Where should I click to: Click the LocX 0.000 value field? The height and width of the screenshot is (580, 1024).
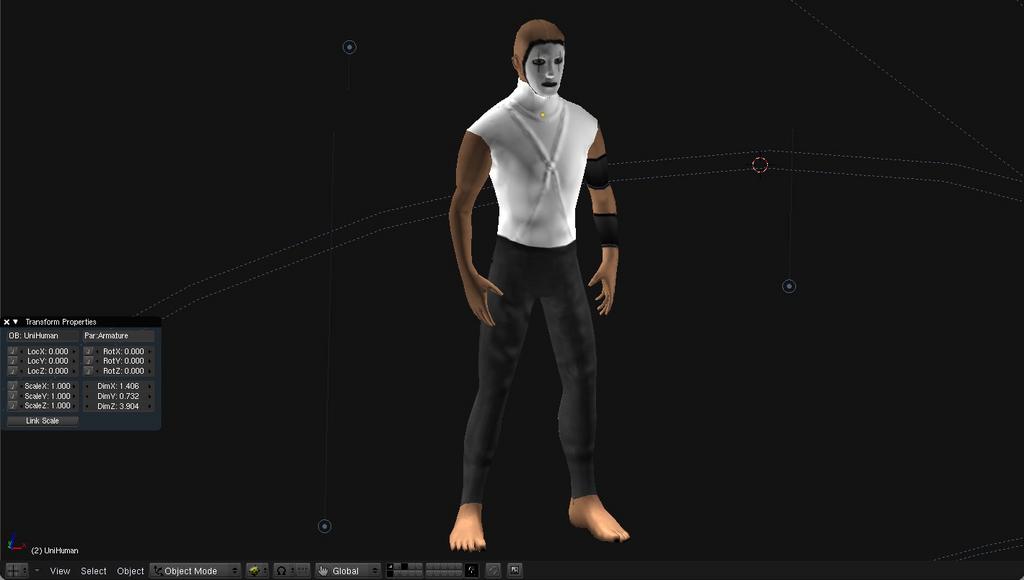(48, 351)
